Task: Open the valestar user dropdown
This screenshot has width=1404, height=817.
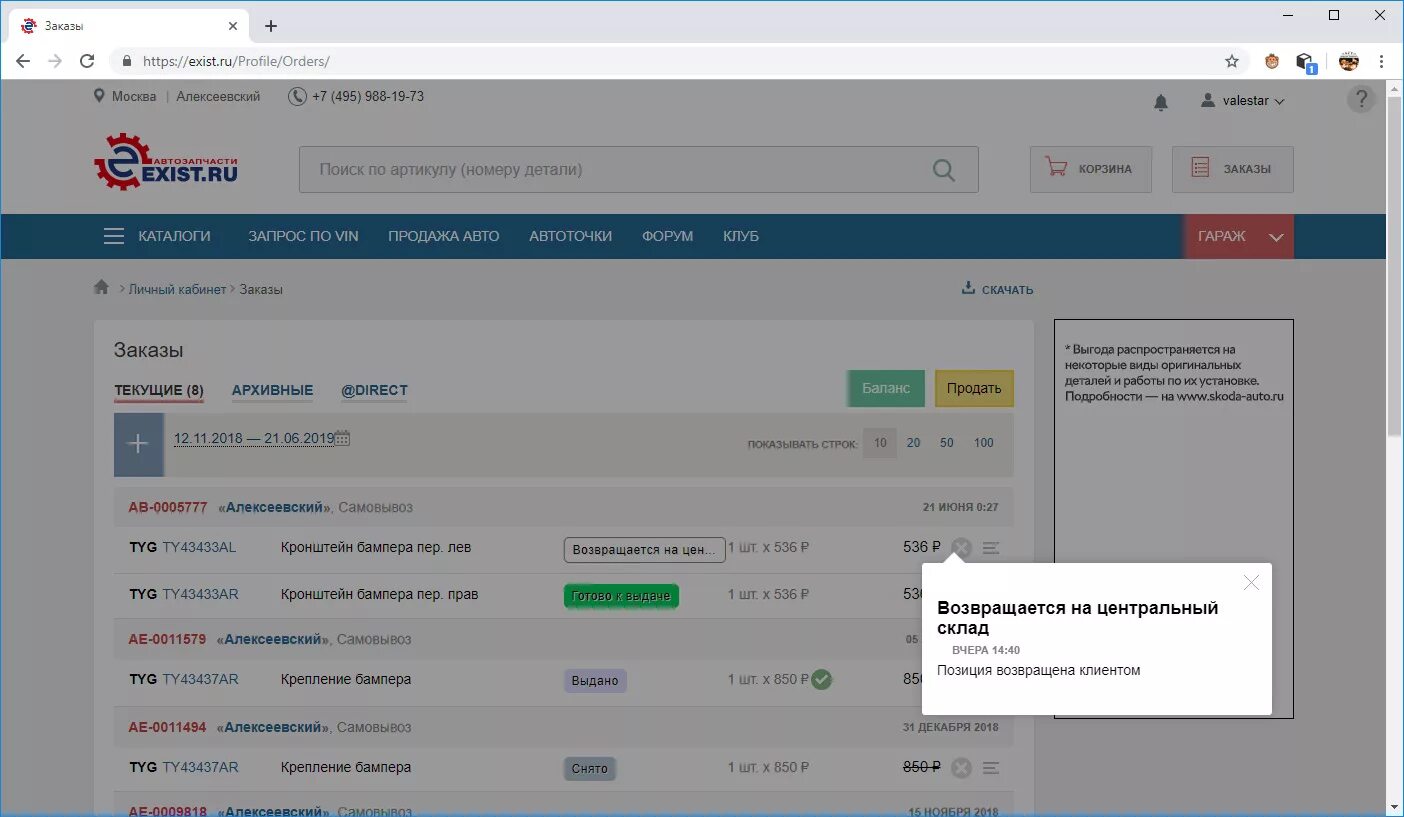Action: (1243, 101)
